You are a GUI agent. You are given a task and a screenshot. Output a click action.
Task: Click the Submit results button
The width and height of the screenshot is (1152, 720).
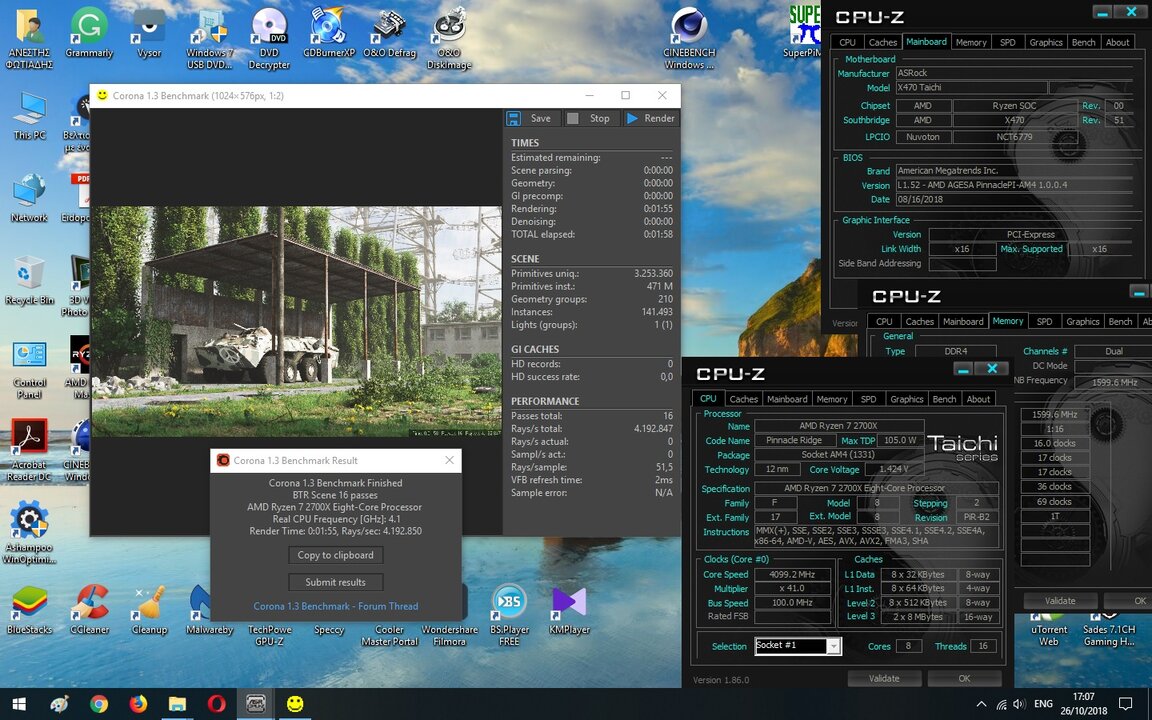point(336,582)
